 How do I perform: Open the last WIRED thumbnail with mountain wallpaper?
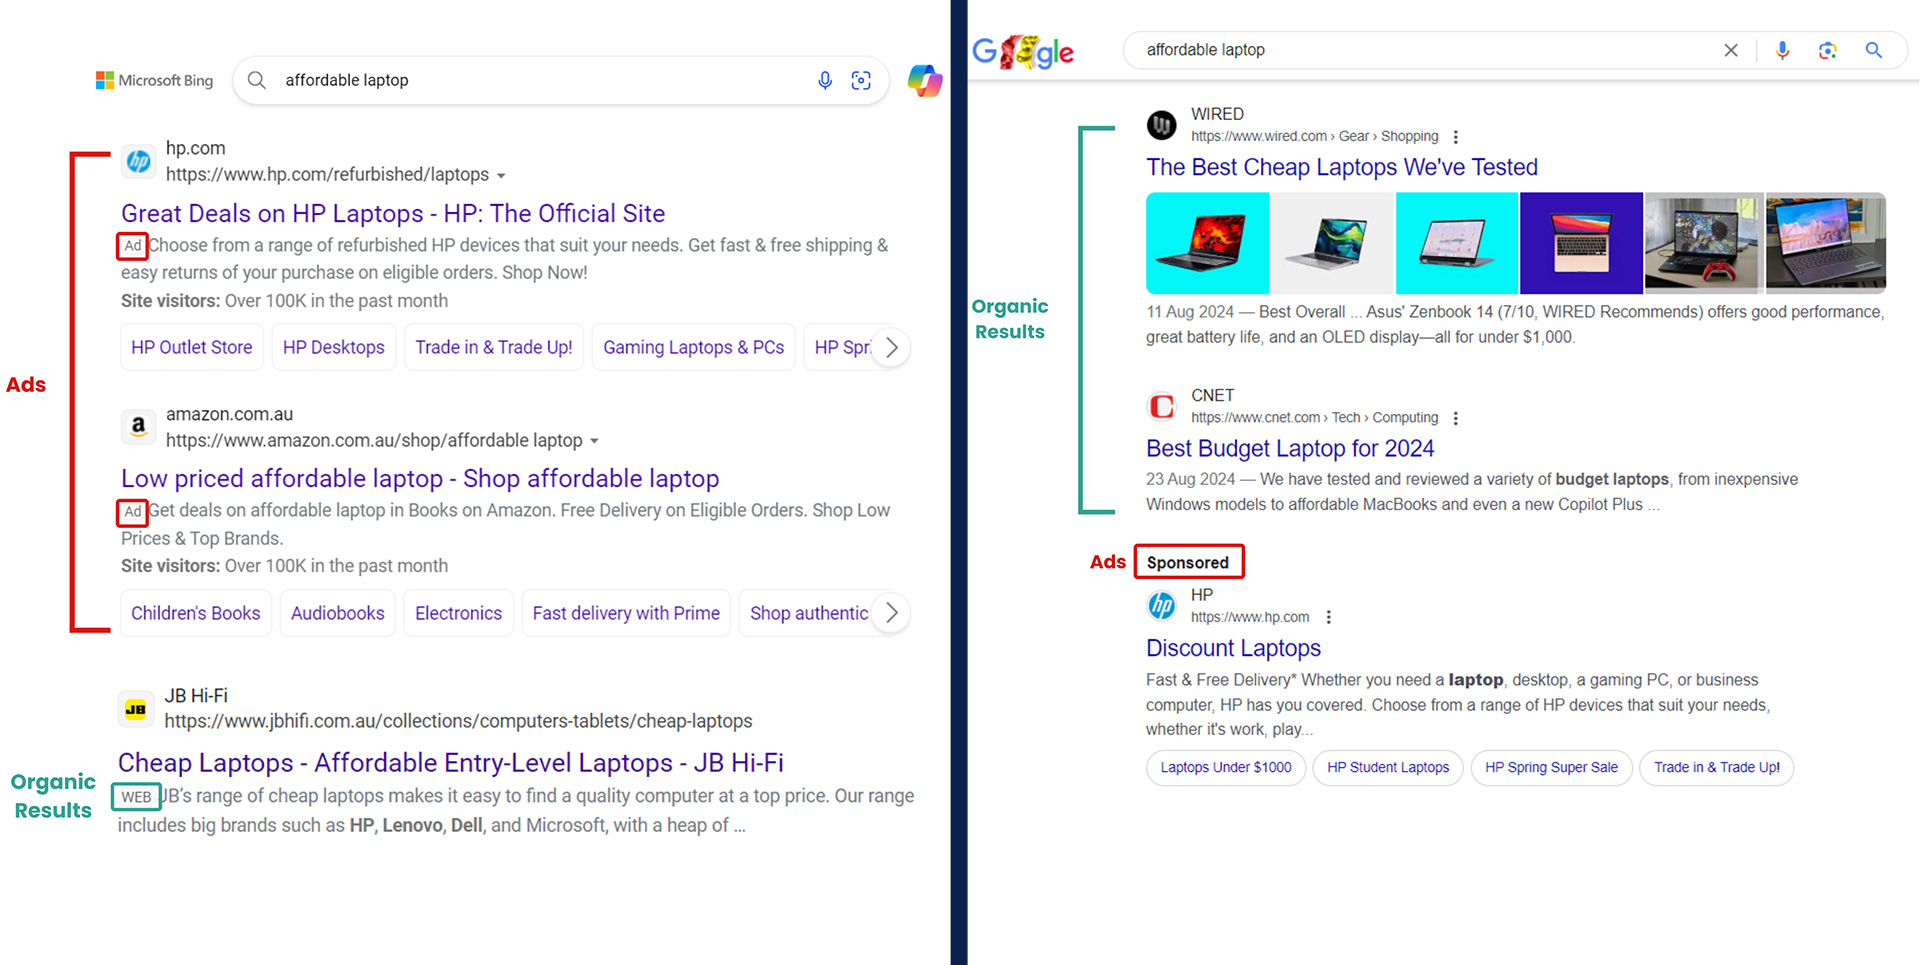1826,243
